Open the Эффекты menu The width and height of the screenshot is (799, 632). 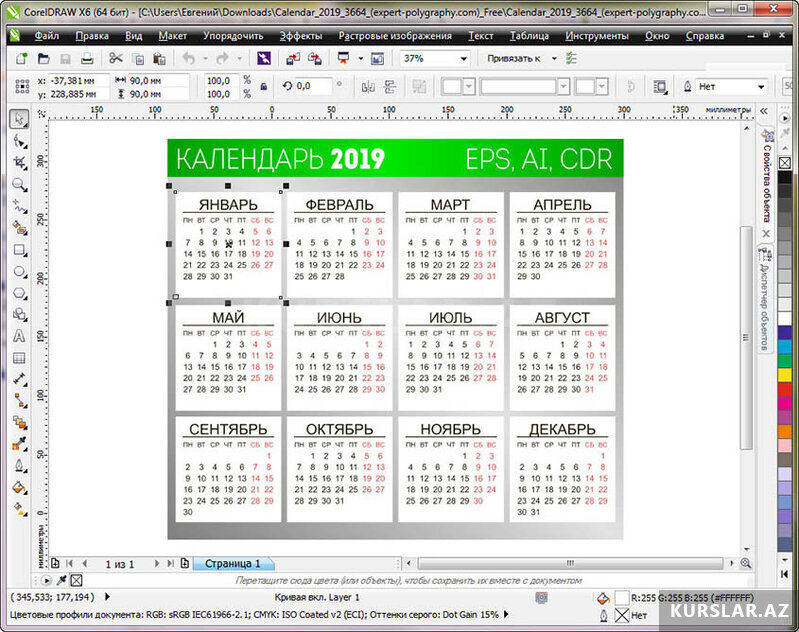[x=301, y=36]
